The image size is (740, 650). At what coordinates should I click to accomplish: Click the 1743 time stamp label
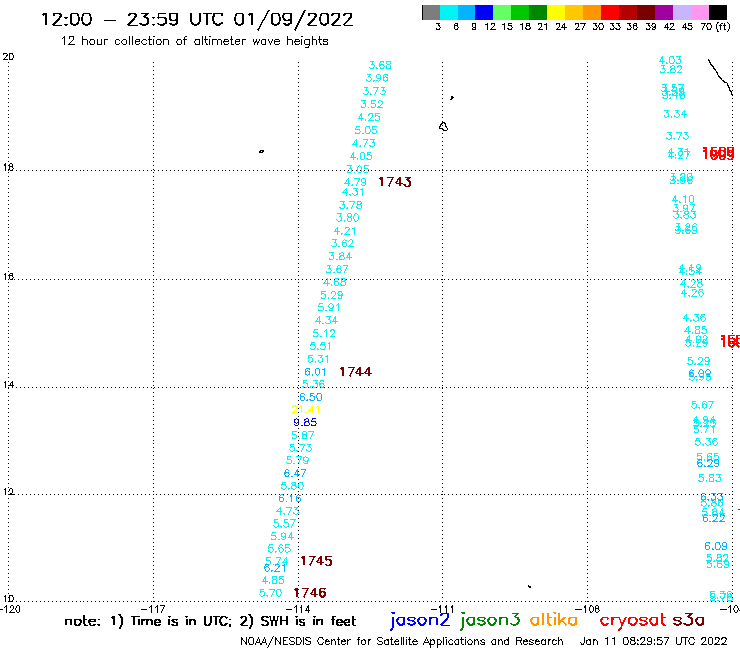click(x=395, y=182)
